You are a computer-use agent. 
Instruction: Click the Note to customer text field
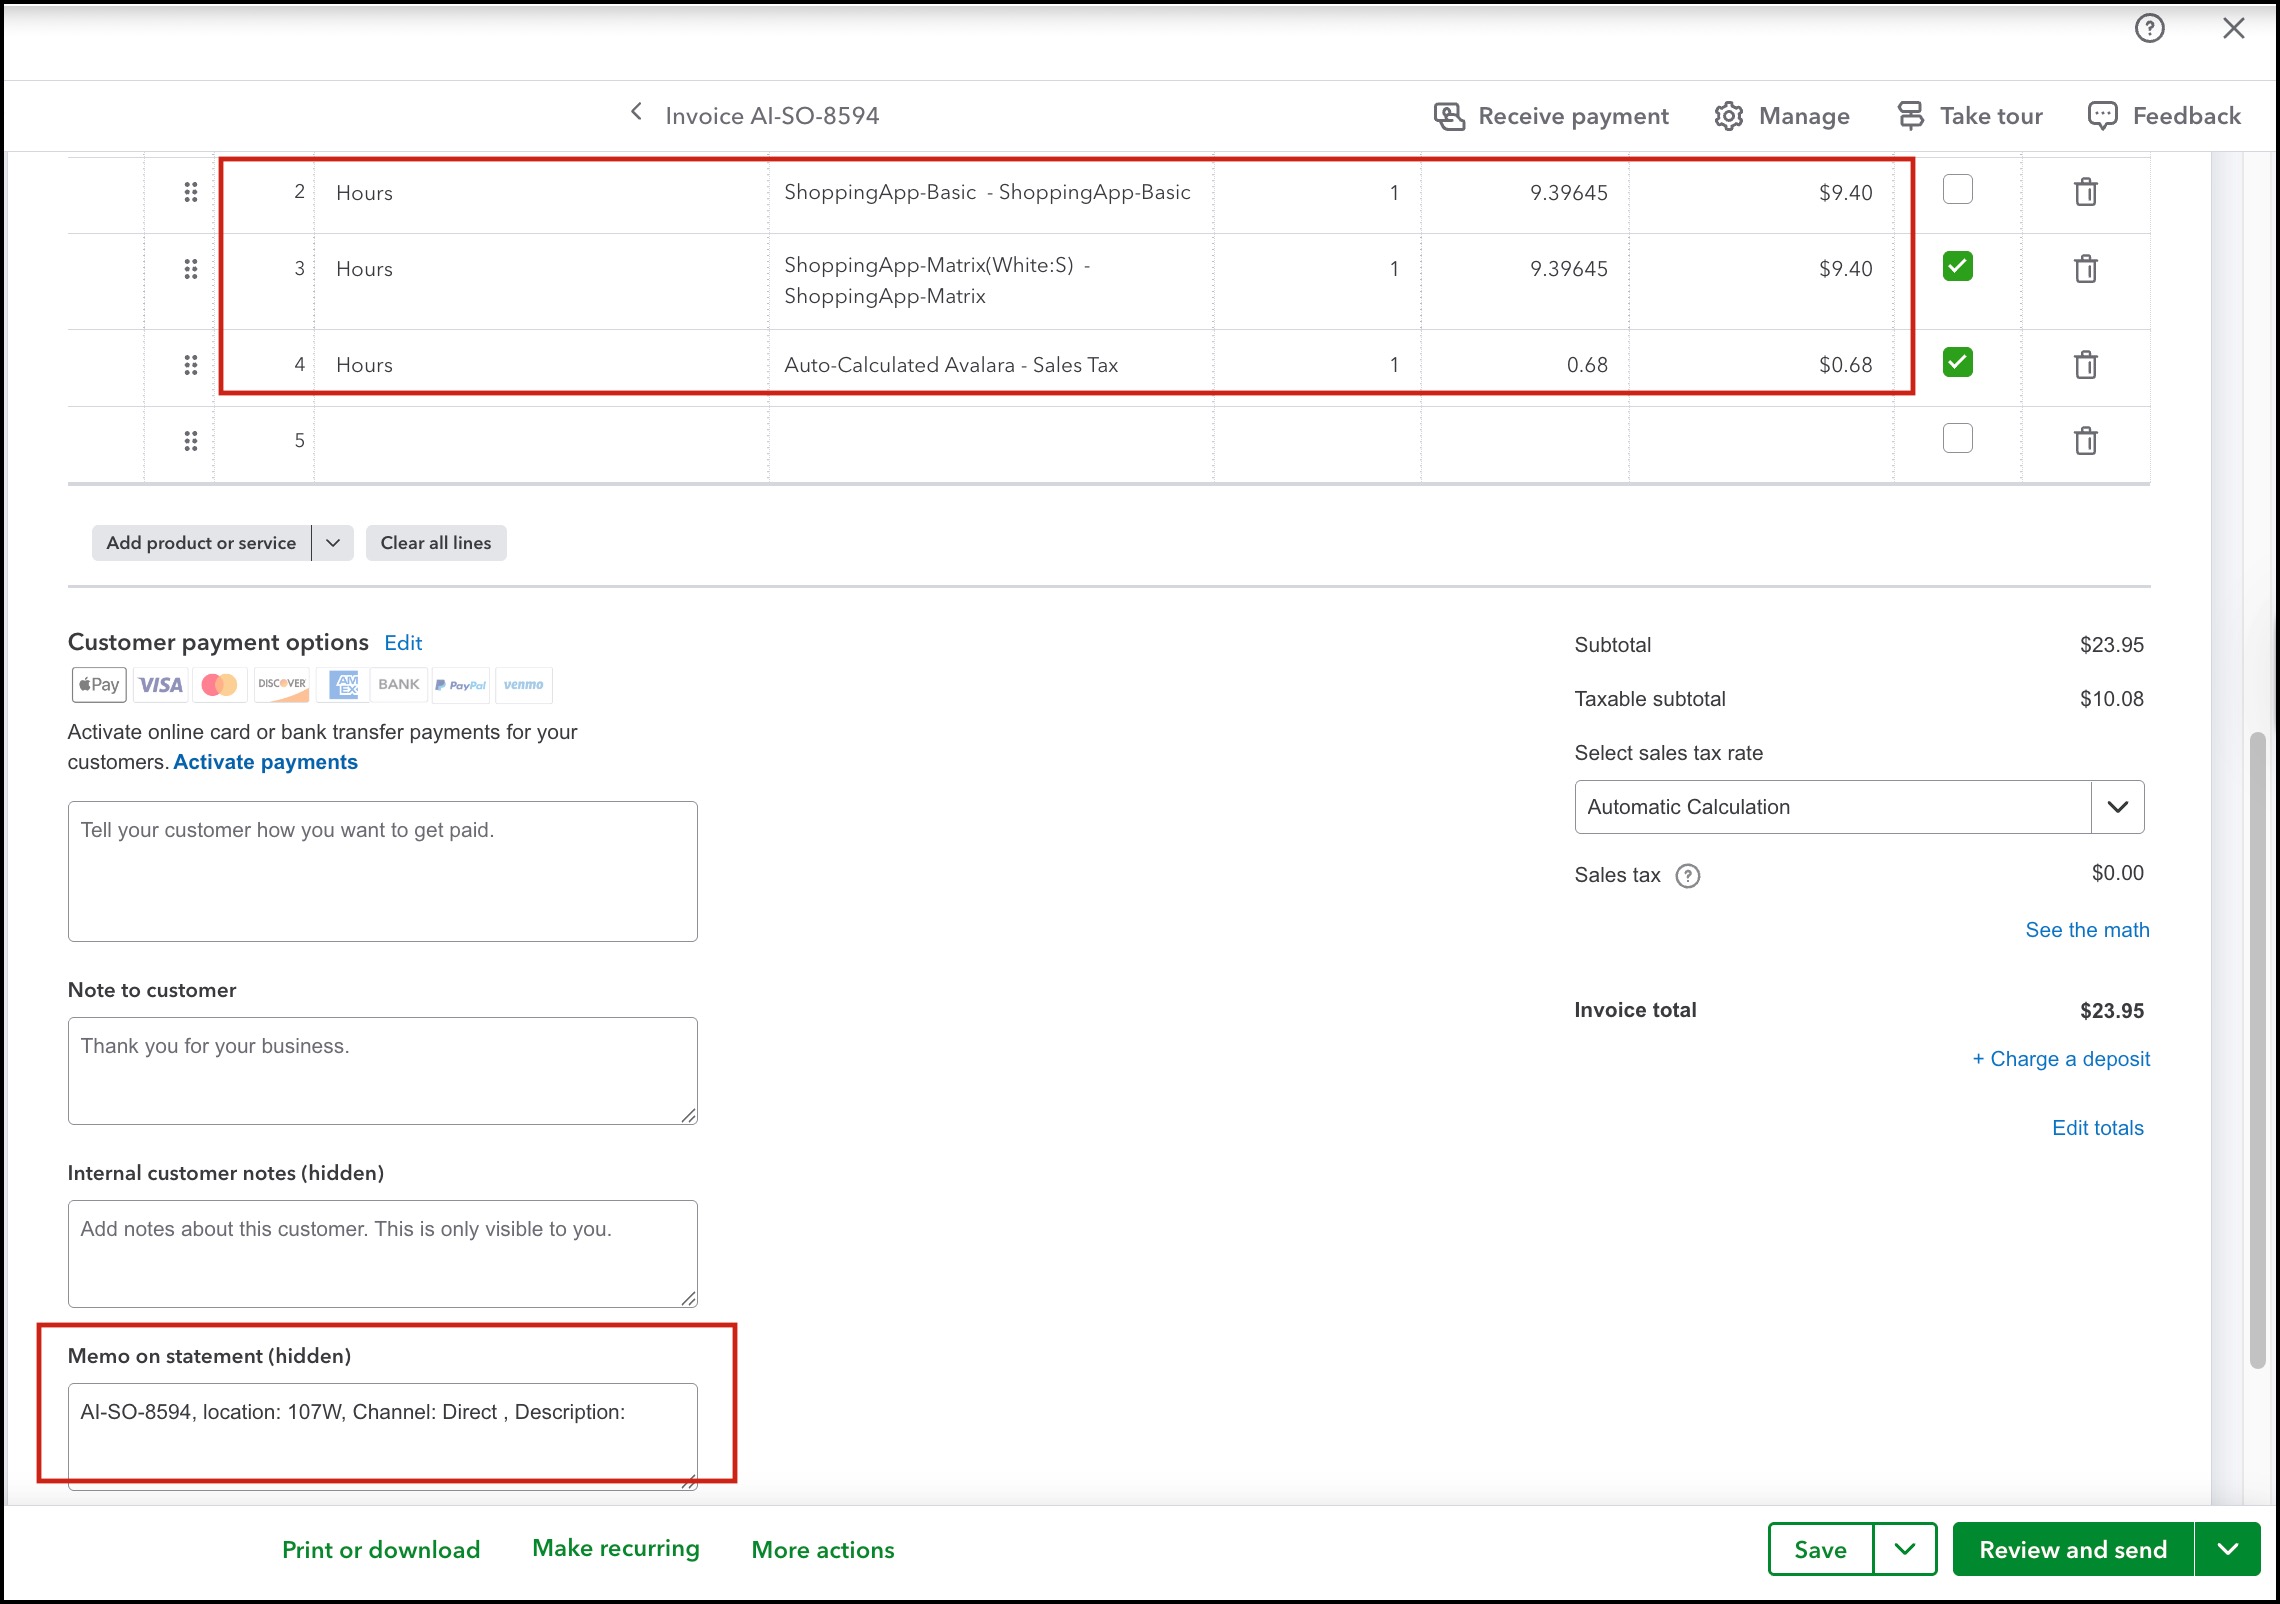coord(382,1070)
